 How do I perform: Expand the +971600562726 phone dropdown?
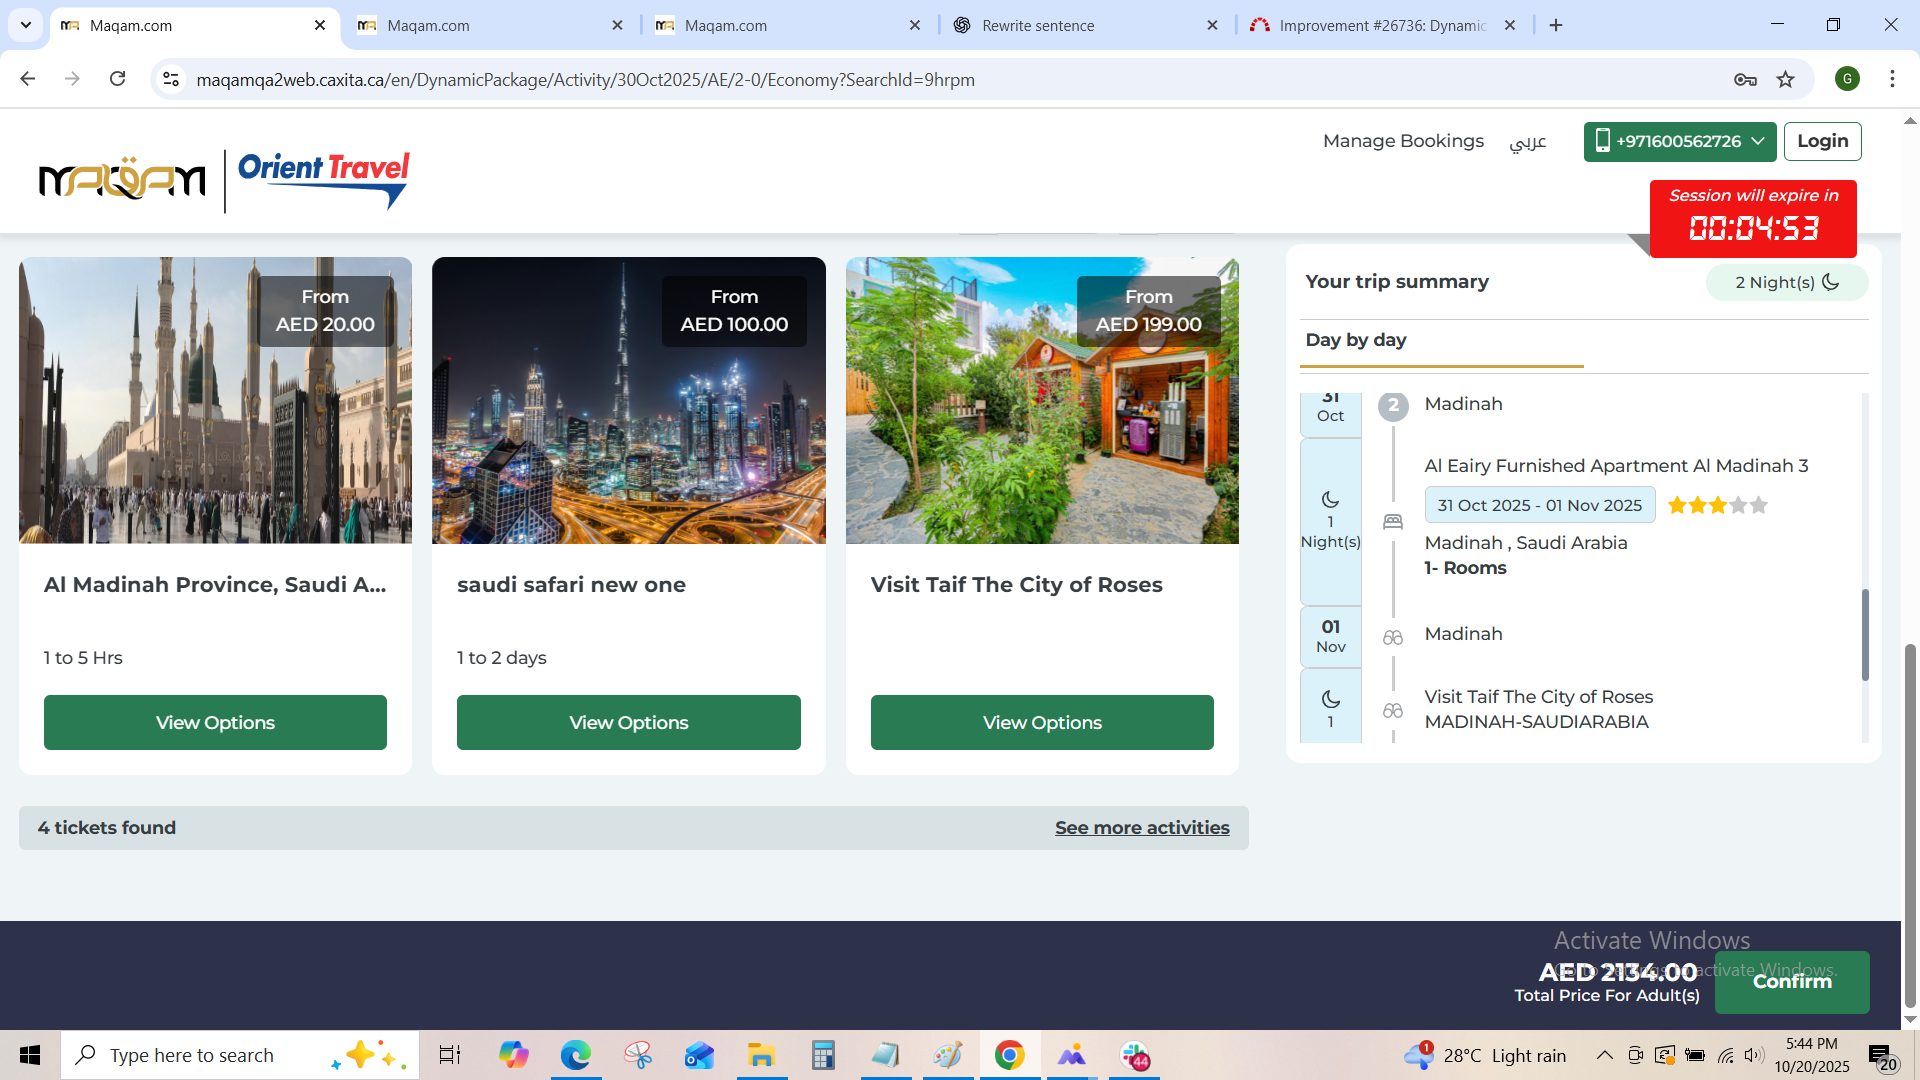[x=1679, y=141]
